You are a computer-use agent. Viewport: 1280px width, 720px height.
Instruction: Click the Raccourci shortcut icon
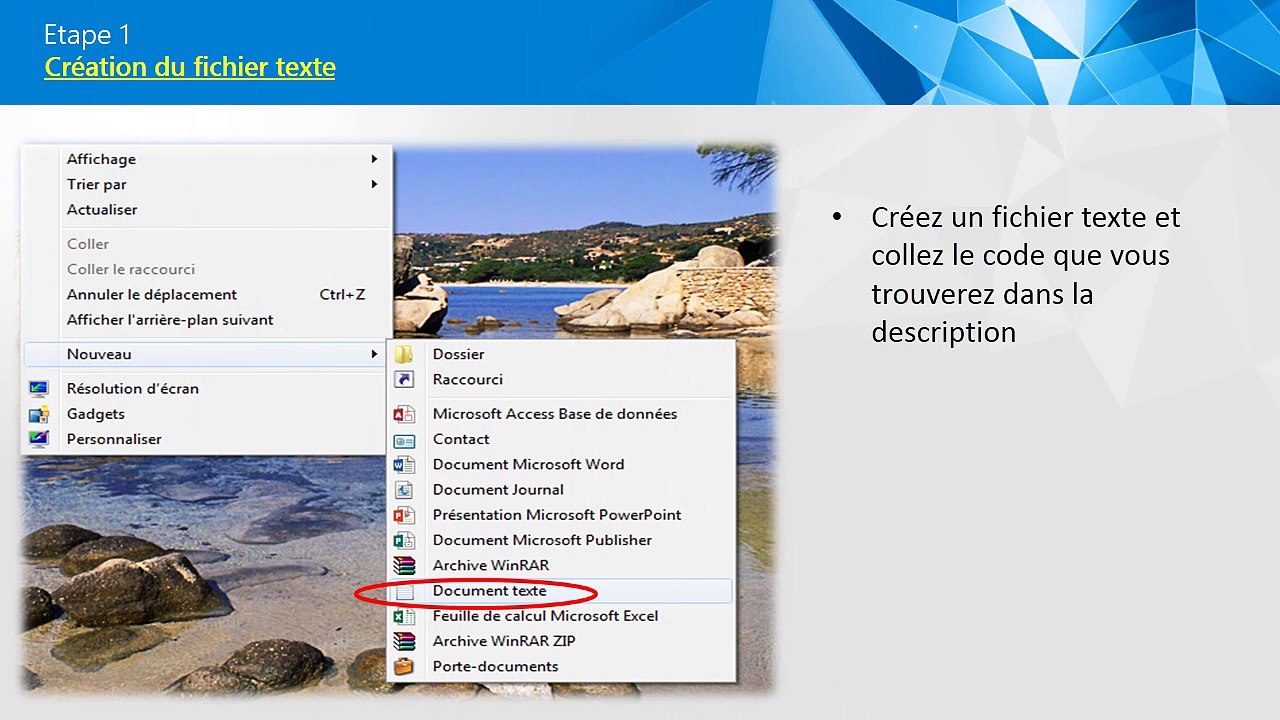[x=404, y=379]
